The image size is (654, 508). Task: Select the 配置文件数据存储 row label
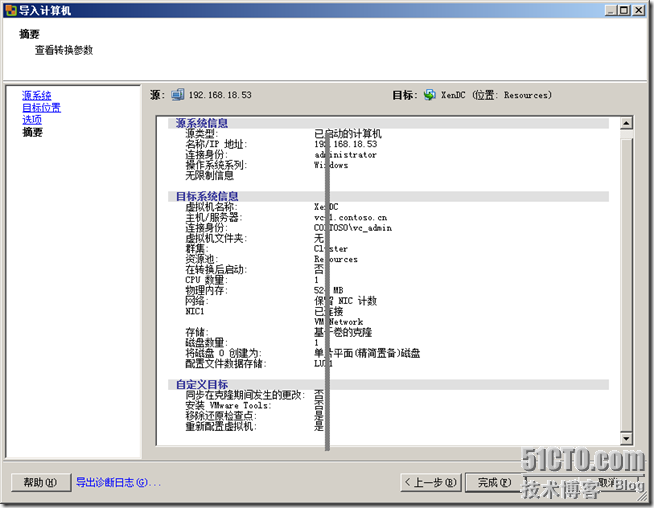click(226, 364)
